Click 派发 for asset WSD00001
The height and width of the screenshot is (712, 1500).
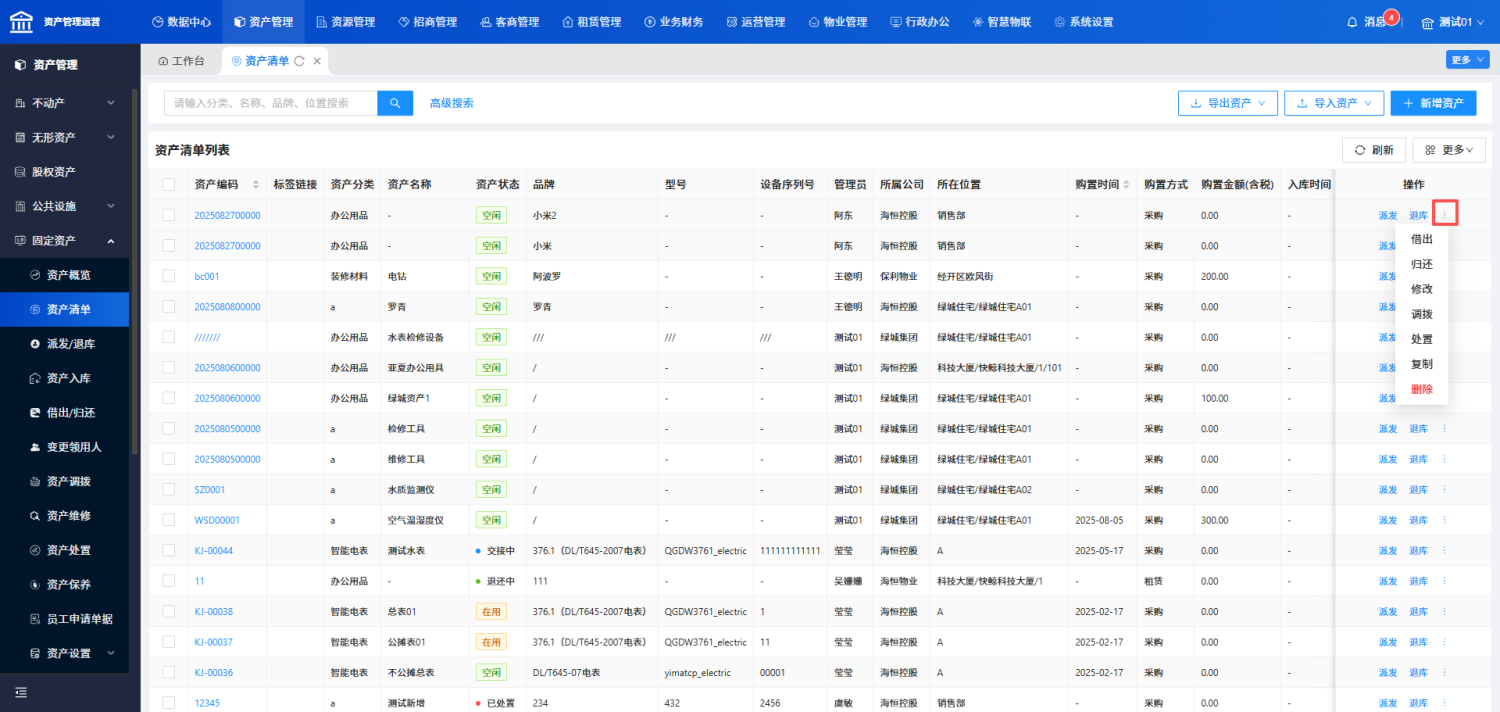pos(1388,520)
